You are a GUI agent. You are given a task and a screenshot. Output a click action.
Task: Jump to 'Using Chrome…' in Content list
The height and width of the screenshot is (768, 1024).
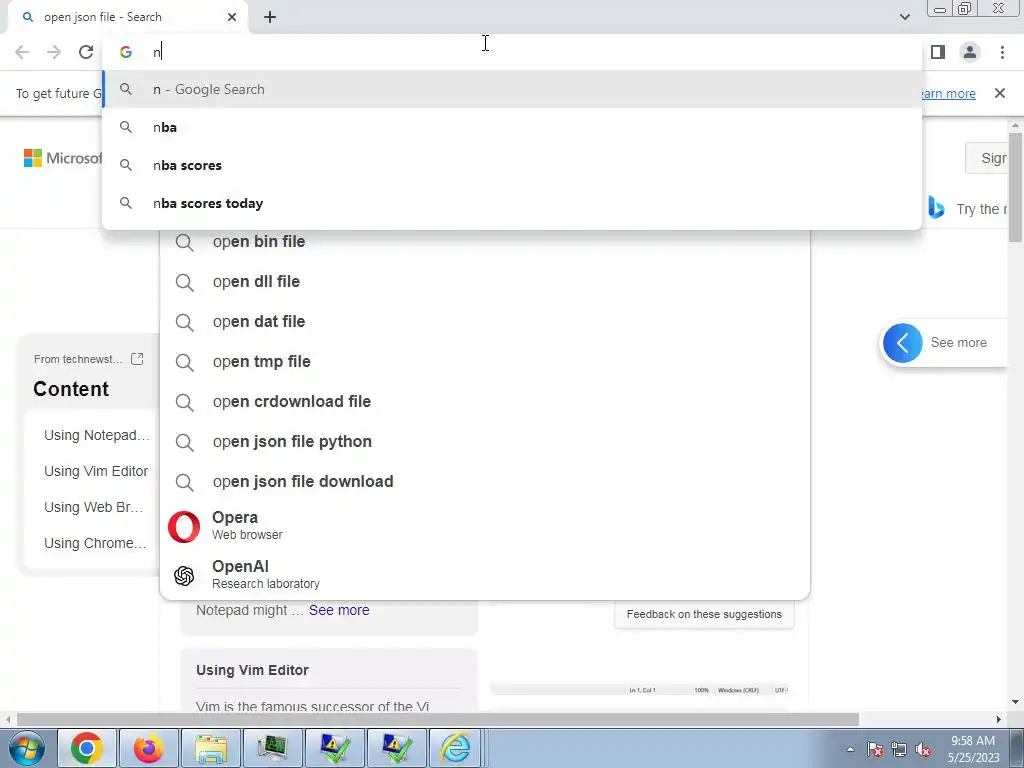(95, 543)
